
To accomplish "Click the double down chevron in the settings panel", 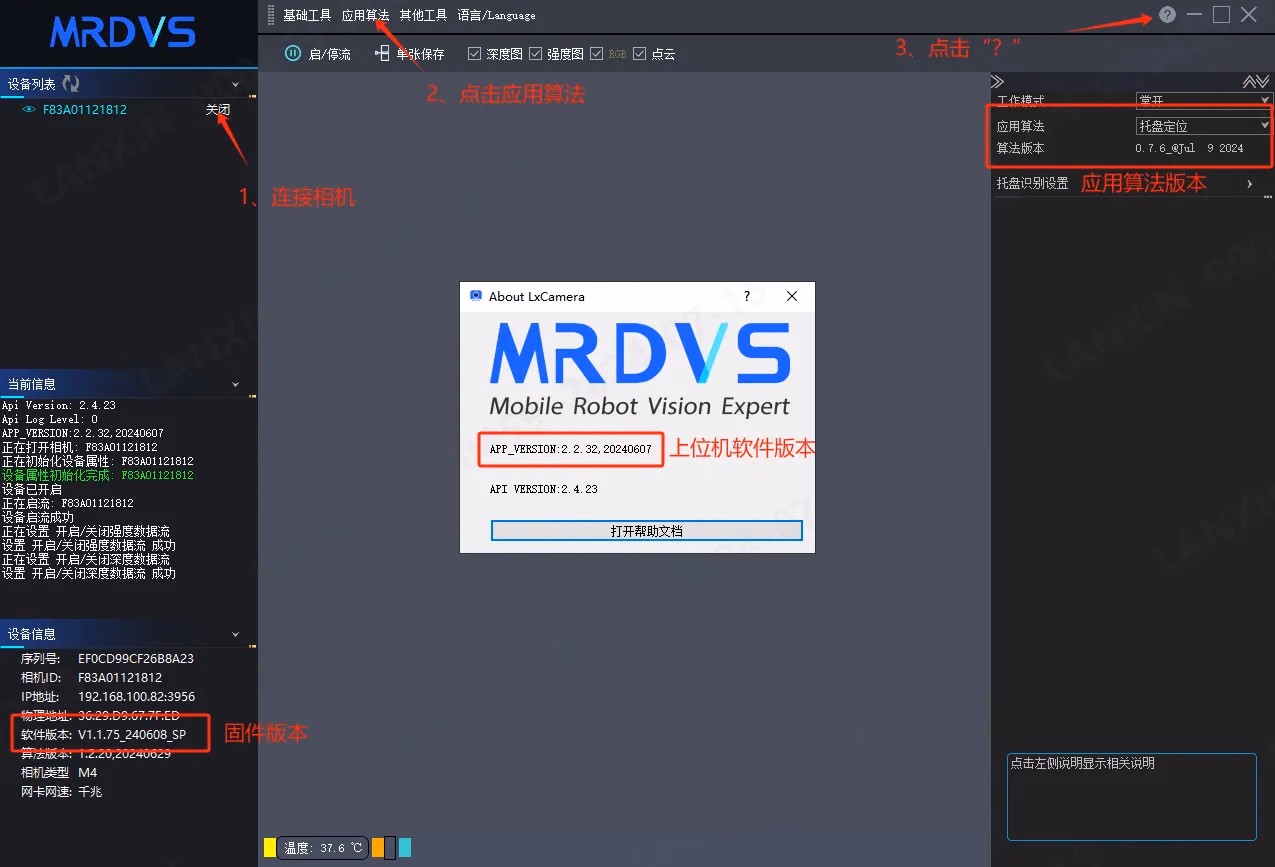I will pyautogui.click(x=1262, y=81).
